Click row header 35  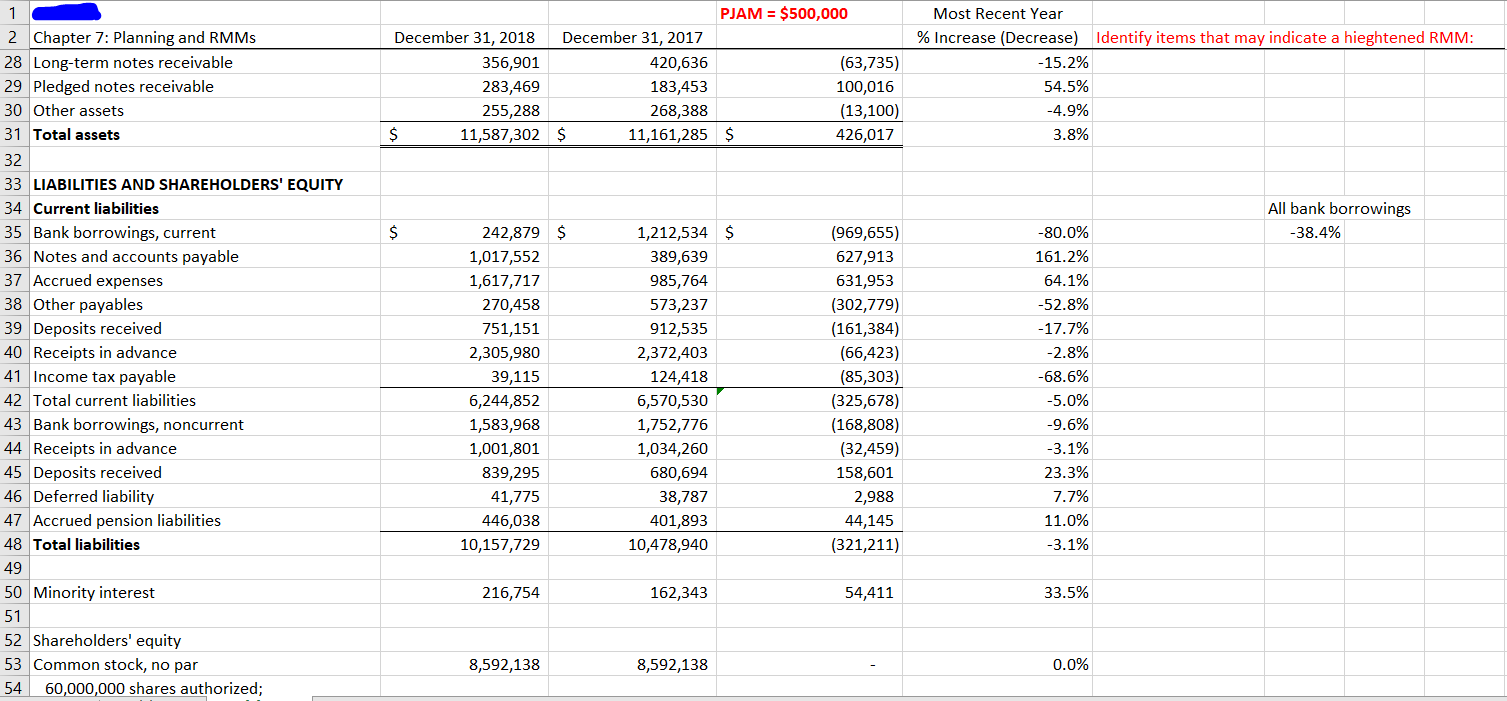click(x=13, y=232)
